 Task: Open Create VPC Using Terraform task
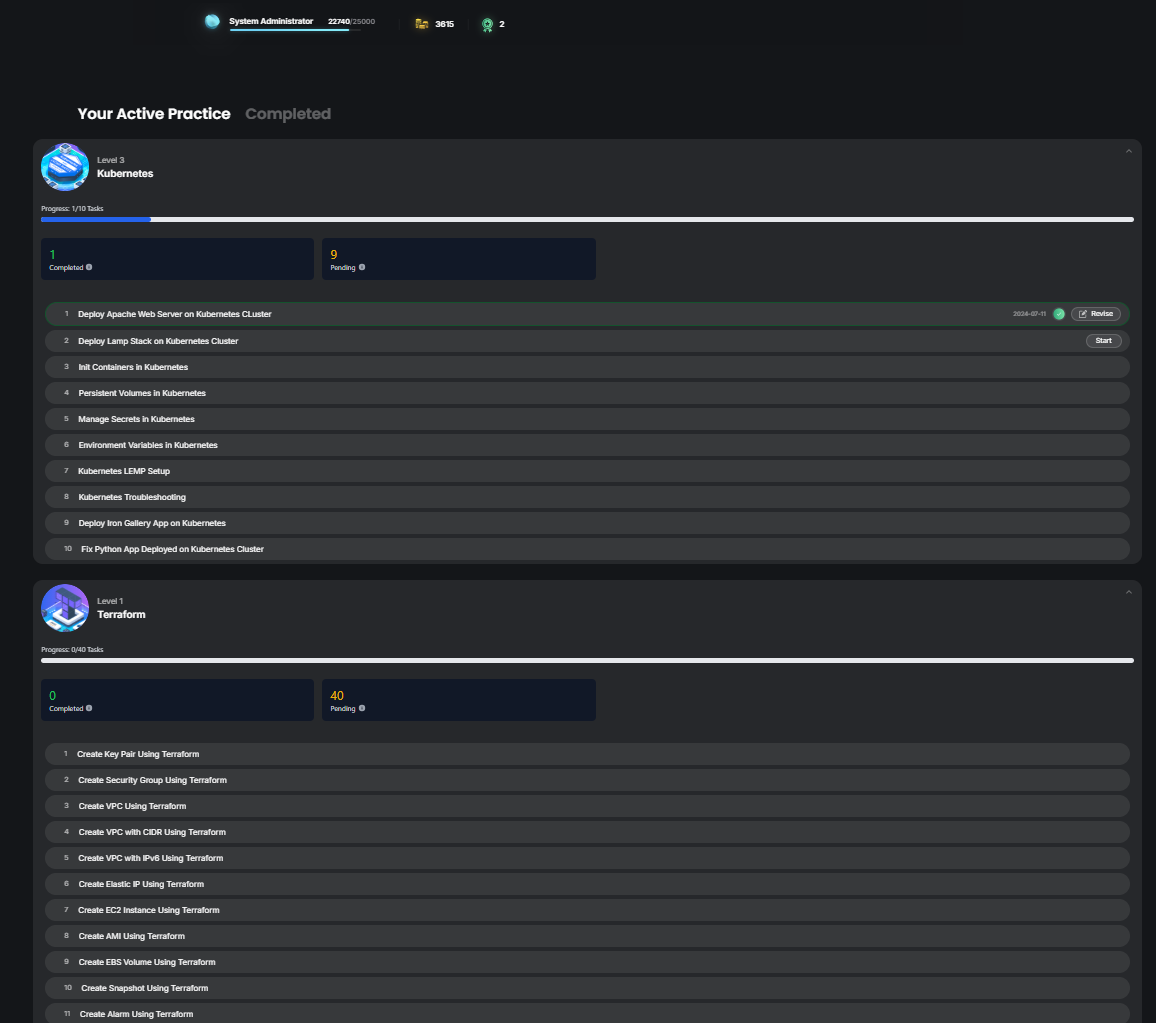coord(587,806)
